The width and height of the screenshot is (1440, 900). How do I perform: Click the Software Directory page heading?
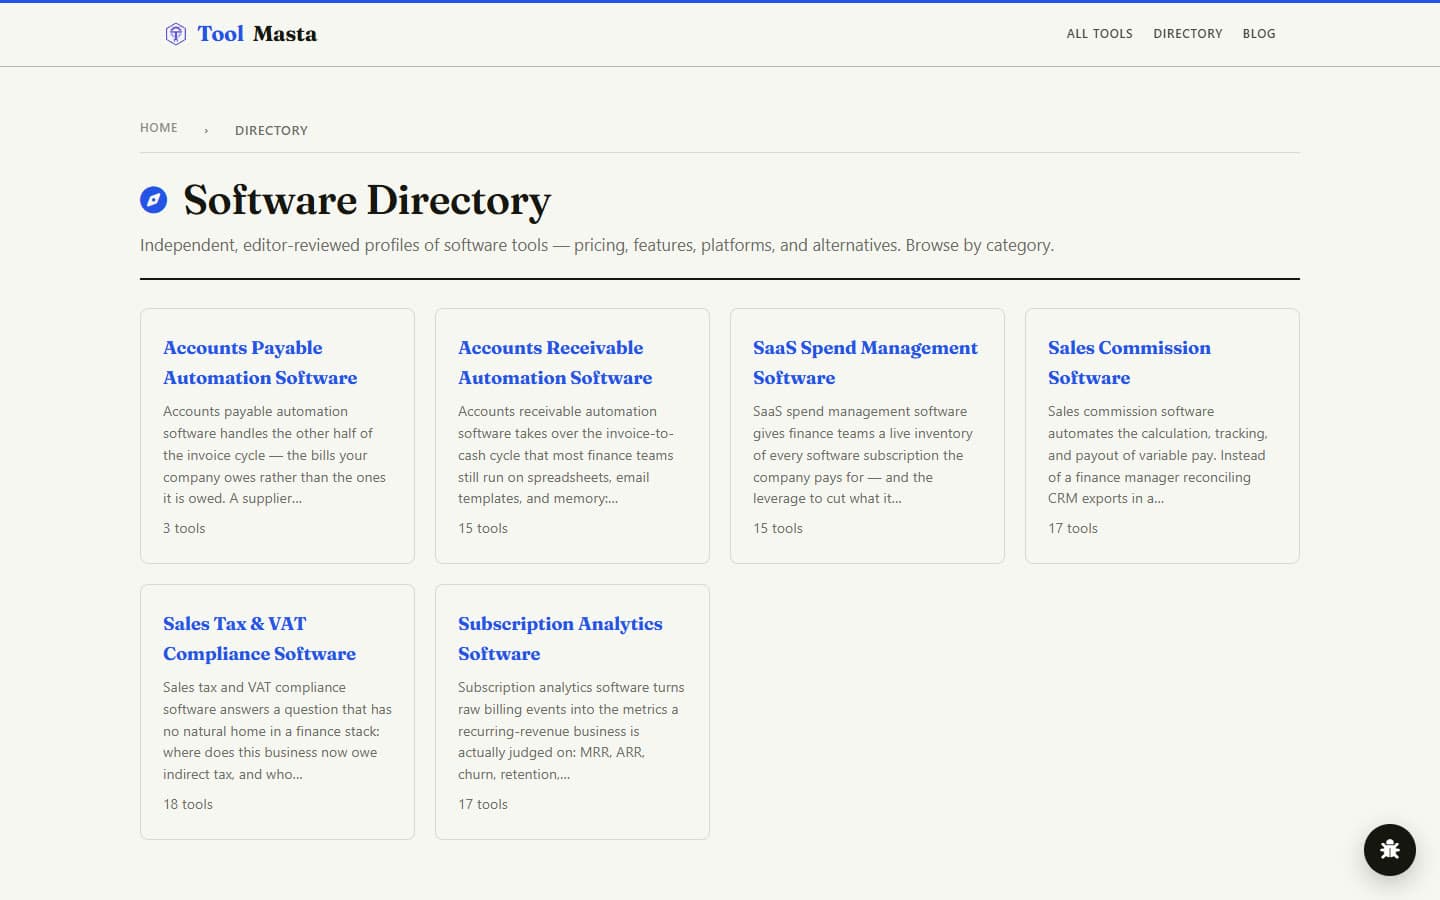367,200
